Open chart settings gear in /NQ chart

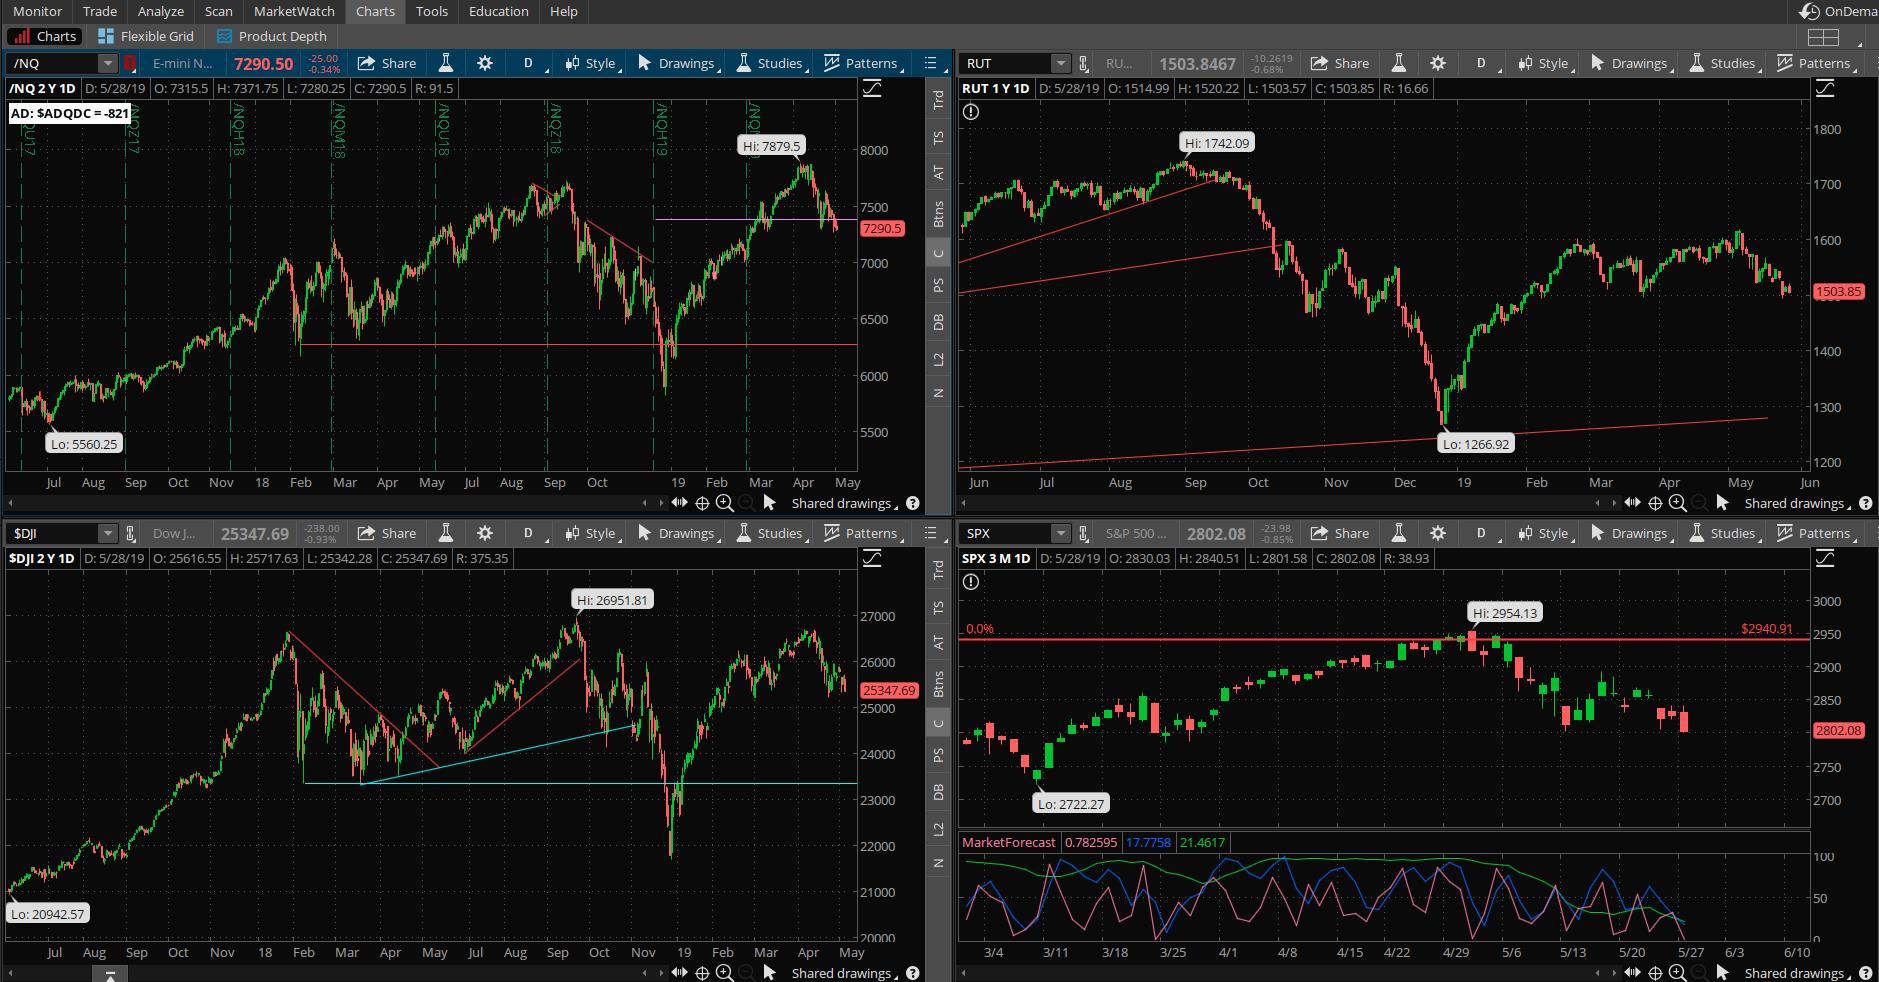(485, 63)
